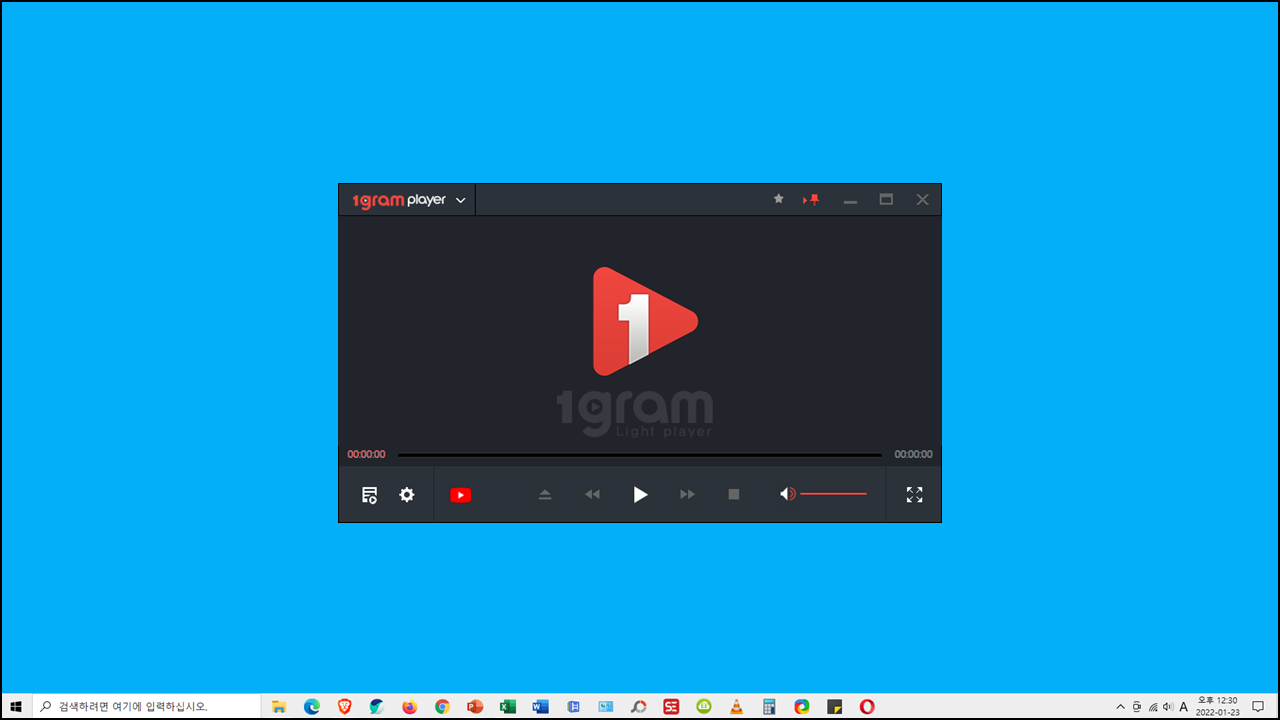Image resolution: width=1280 pixels, height=720 pixels.
Task: Open network status tray icon
Action: tap(1152, 706)
